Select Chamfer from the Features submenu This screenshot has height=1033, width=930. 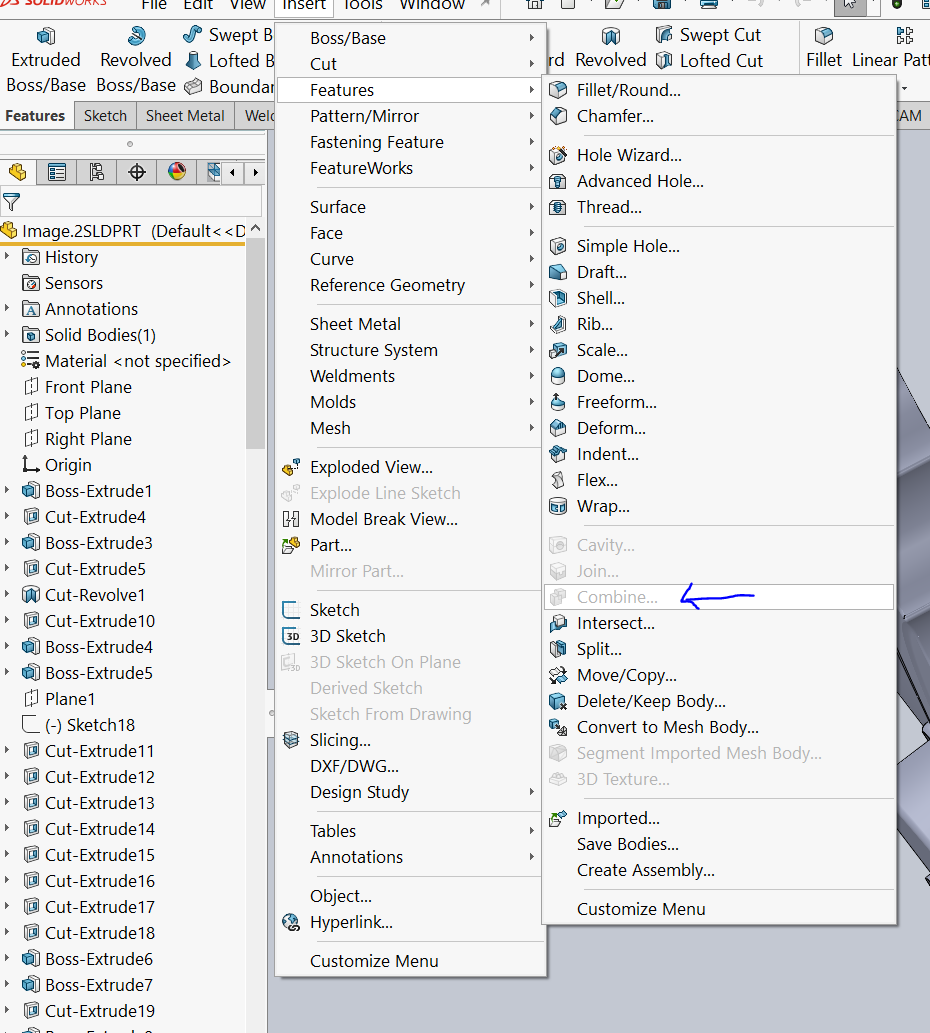pos(718,117)
